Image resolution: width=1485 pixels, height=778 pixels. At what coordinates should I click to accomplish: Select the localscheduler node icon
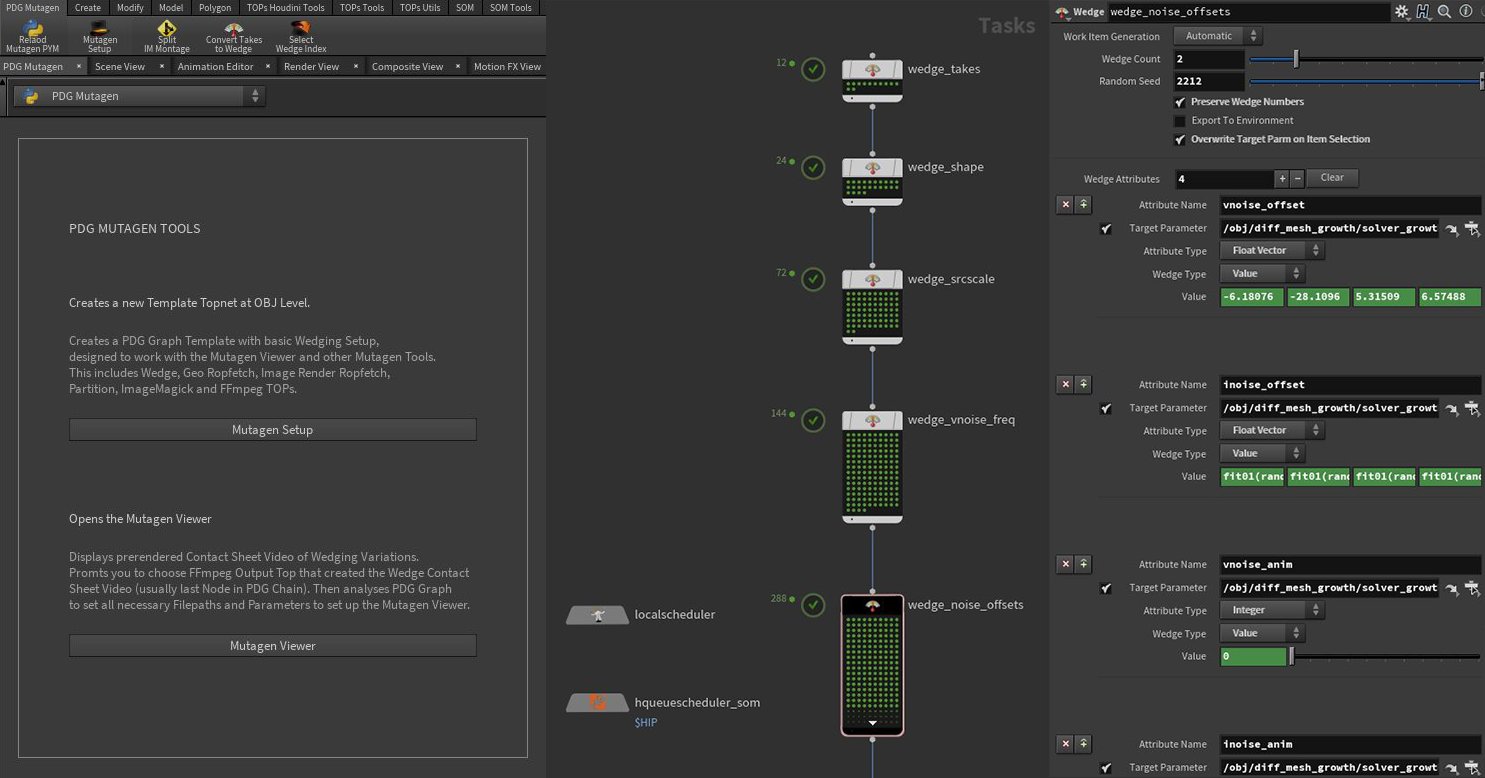[x=597, y=615]
